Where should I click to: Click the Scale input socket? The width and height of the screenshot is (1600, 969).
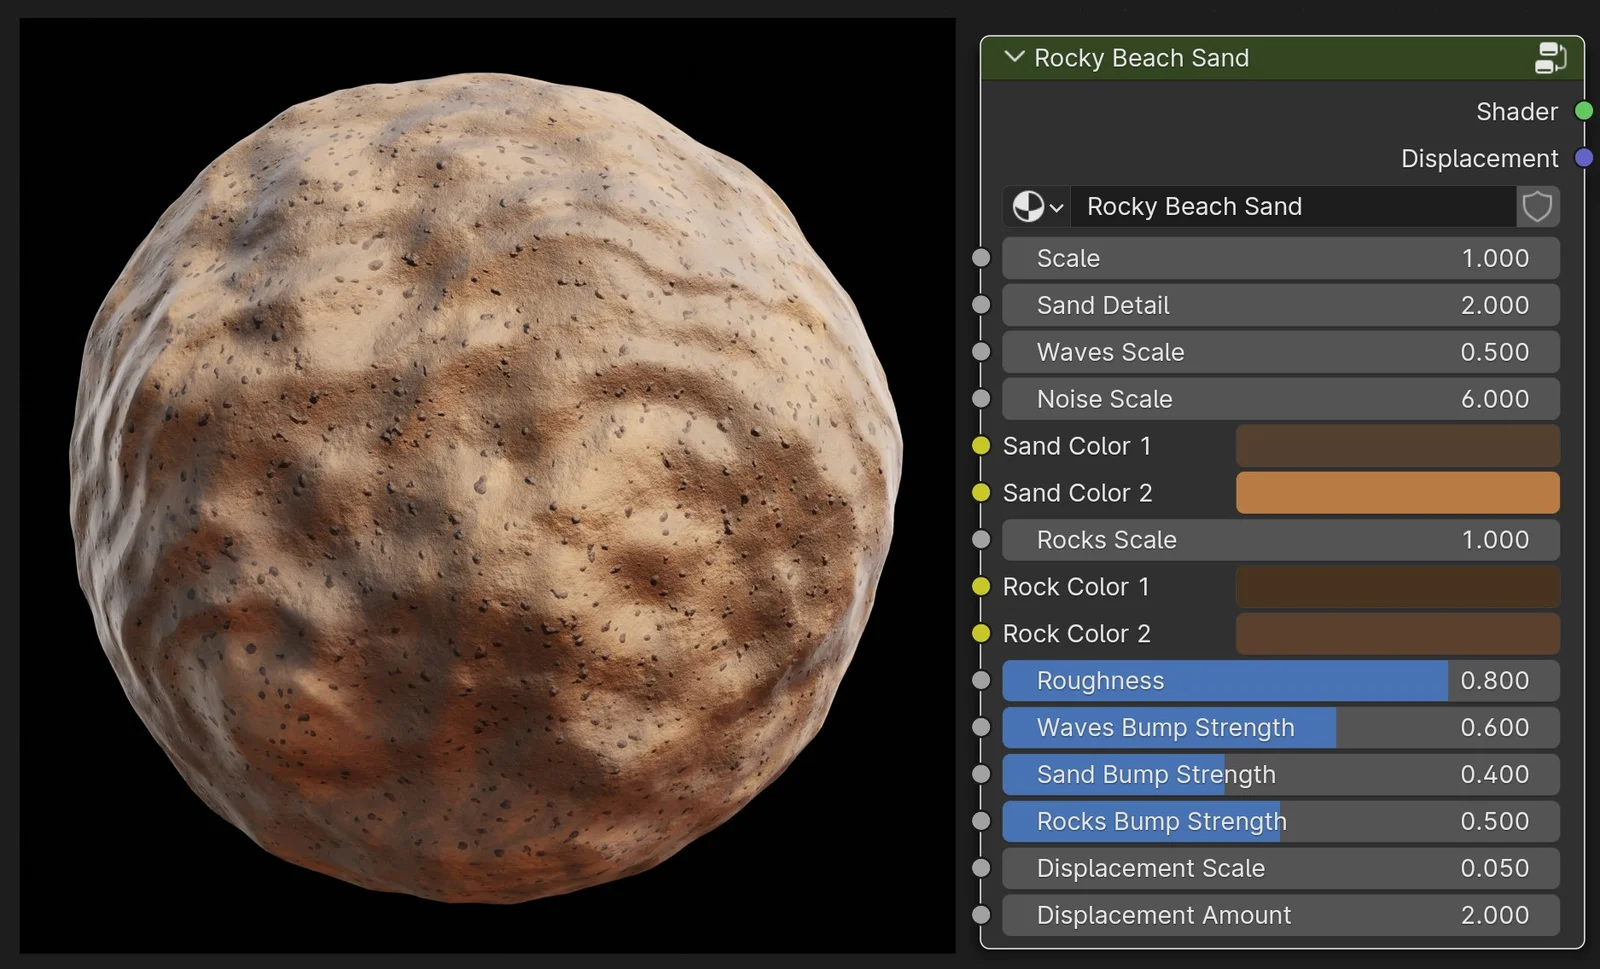click(x=981, y=258)
